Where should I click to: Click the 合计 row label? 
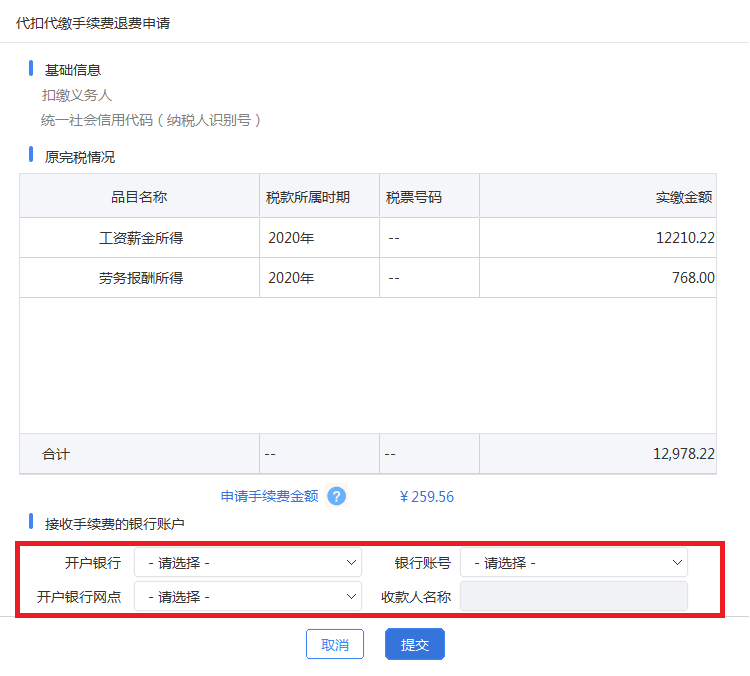(x=56, y=454)
